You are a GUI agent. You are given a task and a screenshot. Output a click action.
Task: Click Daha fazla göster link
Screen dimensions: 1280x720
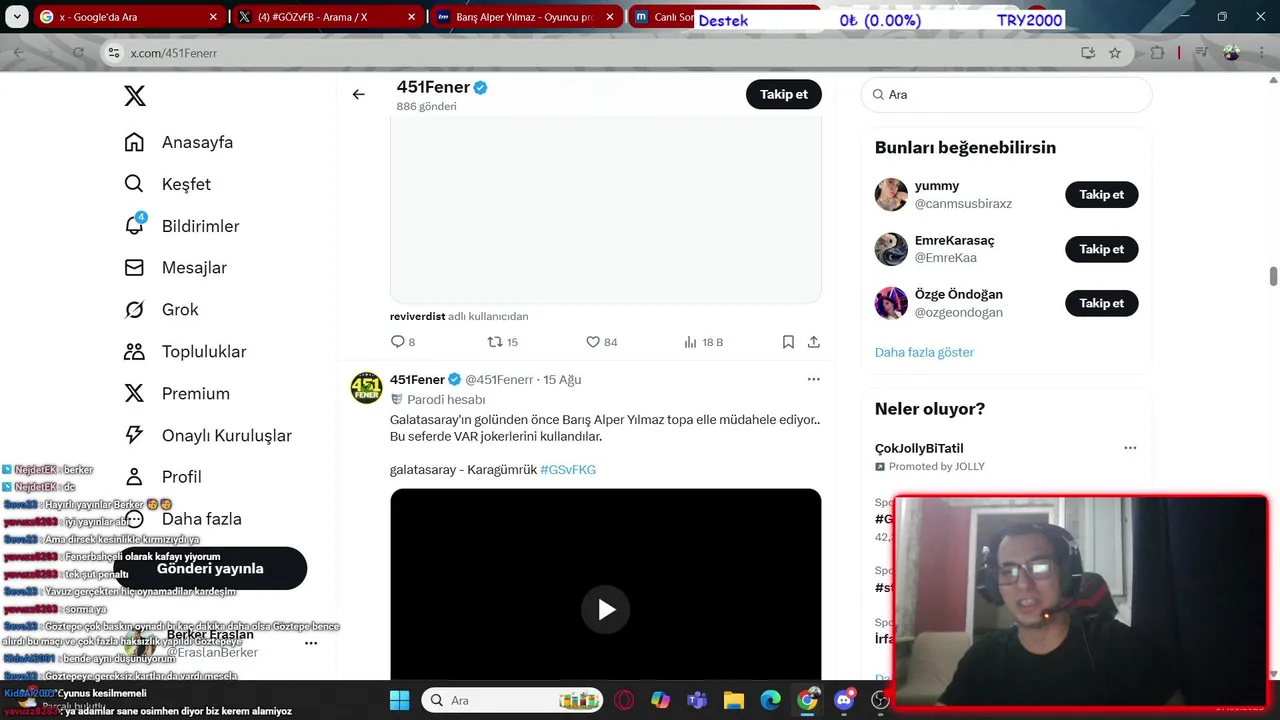point(924,352)
